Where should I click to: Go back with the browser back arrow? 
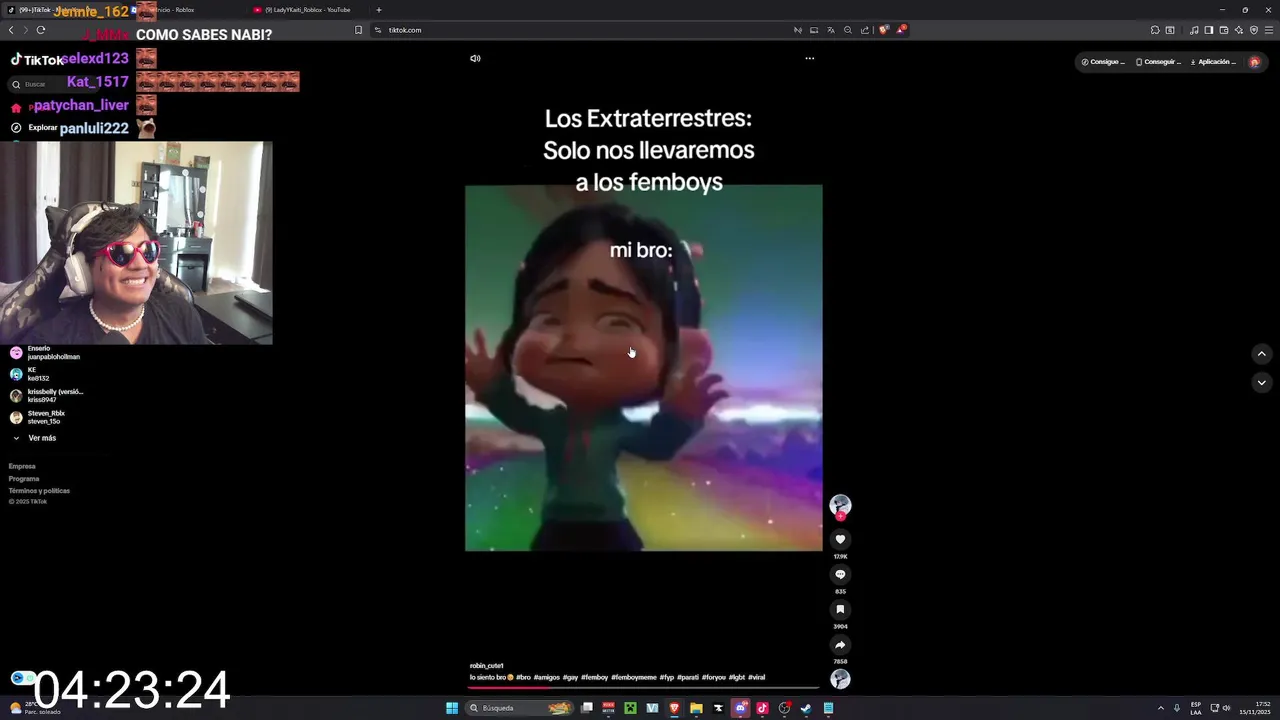coord(11,30)
